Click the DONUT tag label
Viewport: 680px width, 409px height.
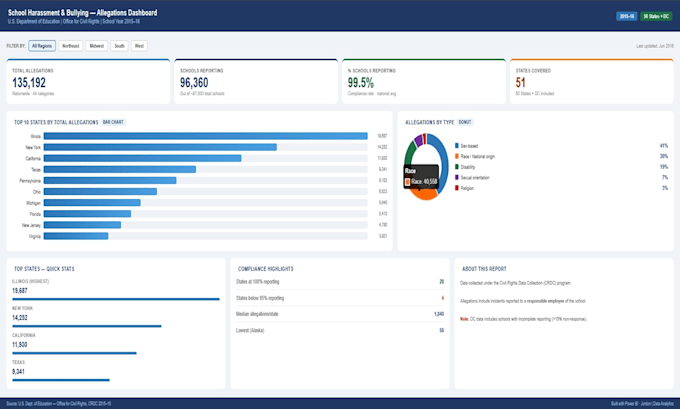[x=465, y=122]
